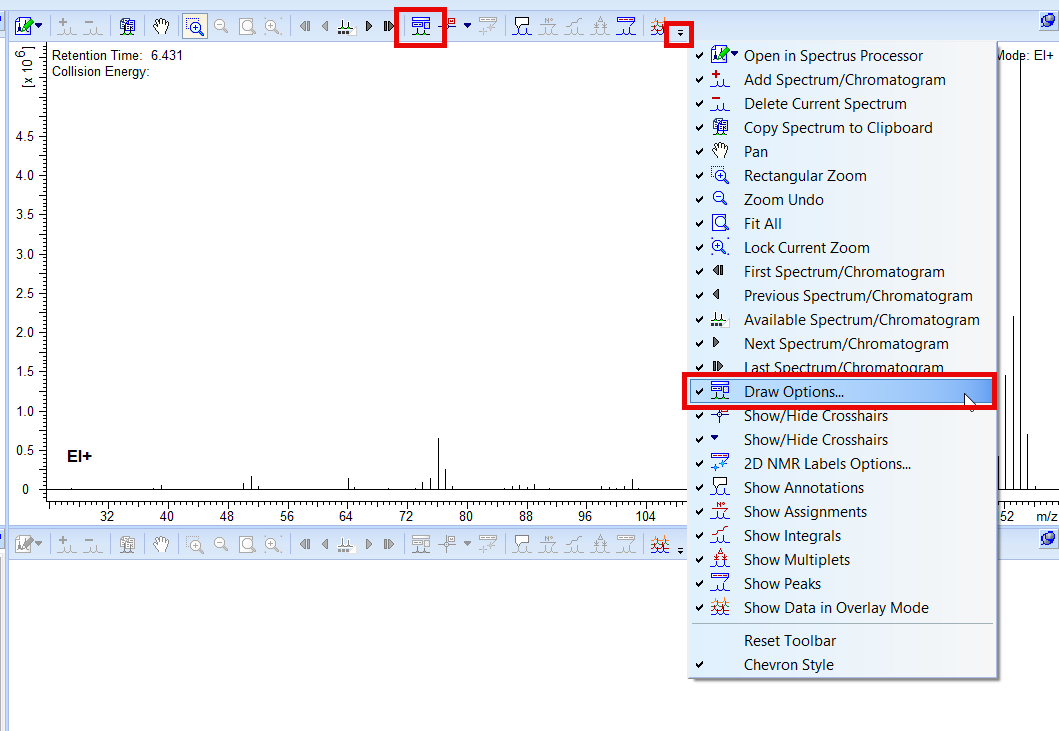1059x731 pixels.
Task: Click Show Data in Overlay Mode icon, lower toolbar
Action: [x=660, y=545]
